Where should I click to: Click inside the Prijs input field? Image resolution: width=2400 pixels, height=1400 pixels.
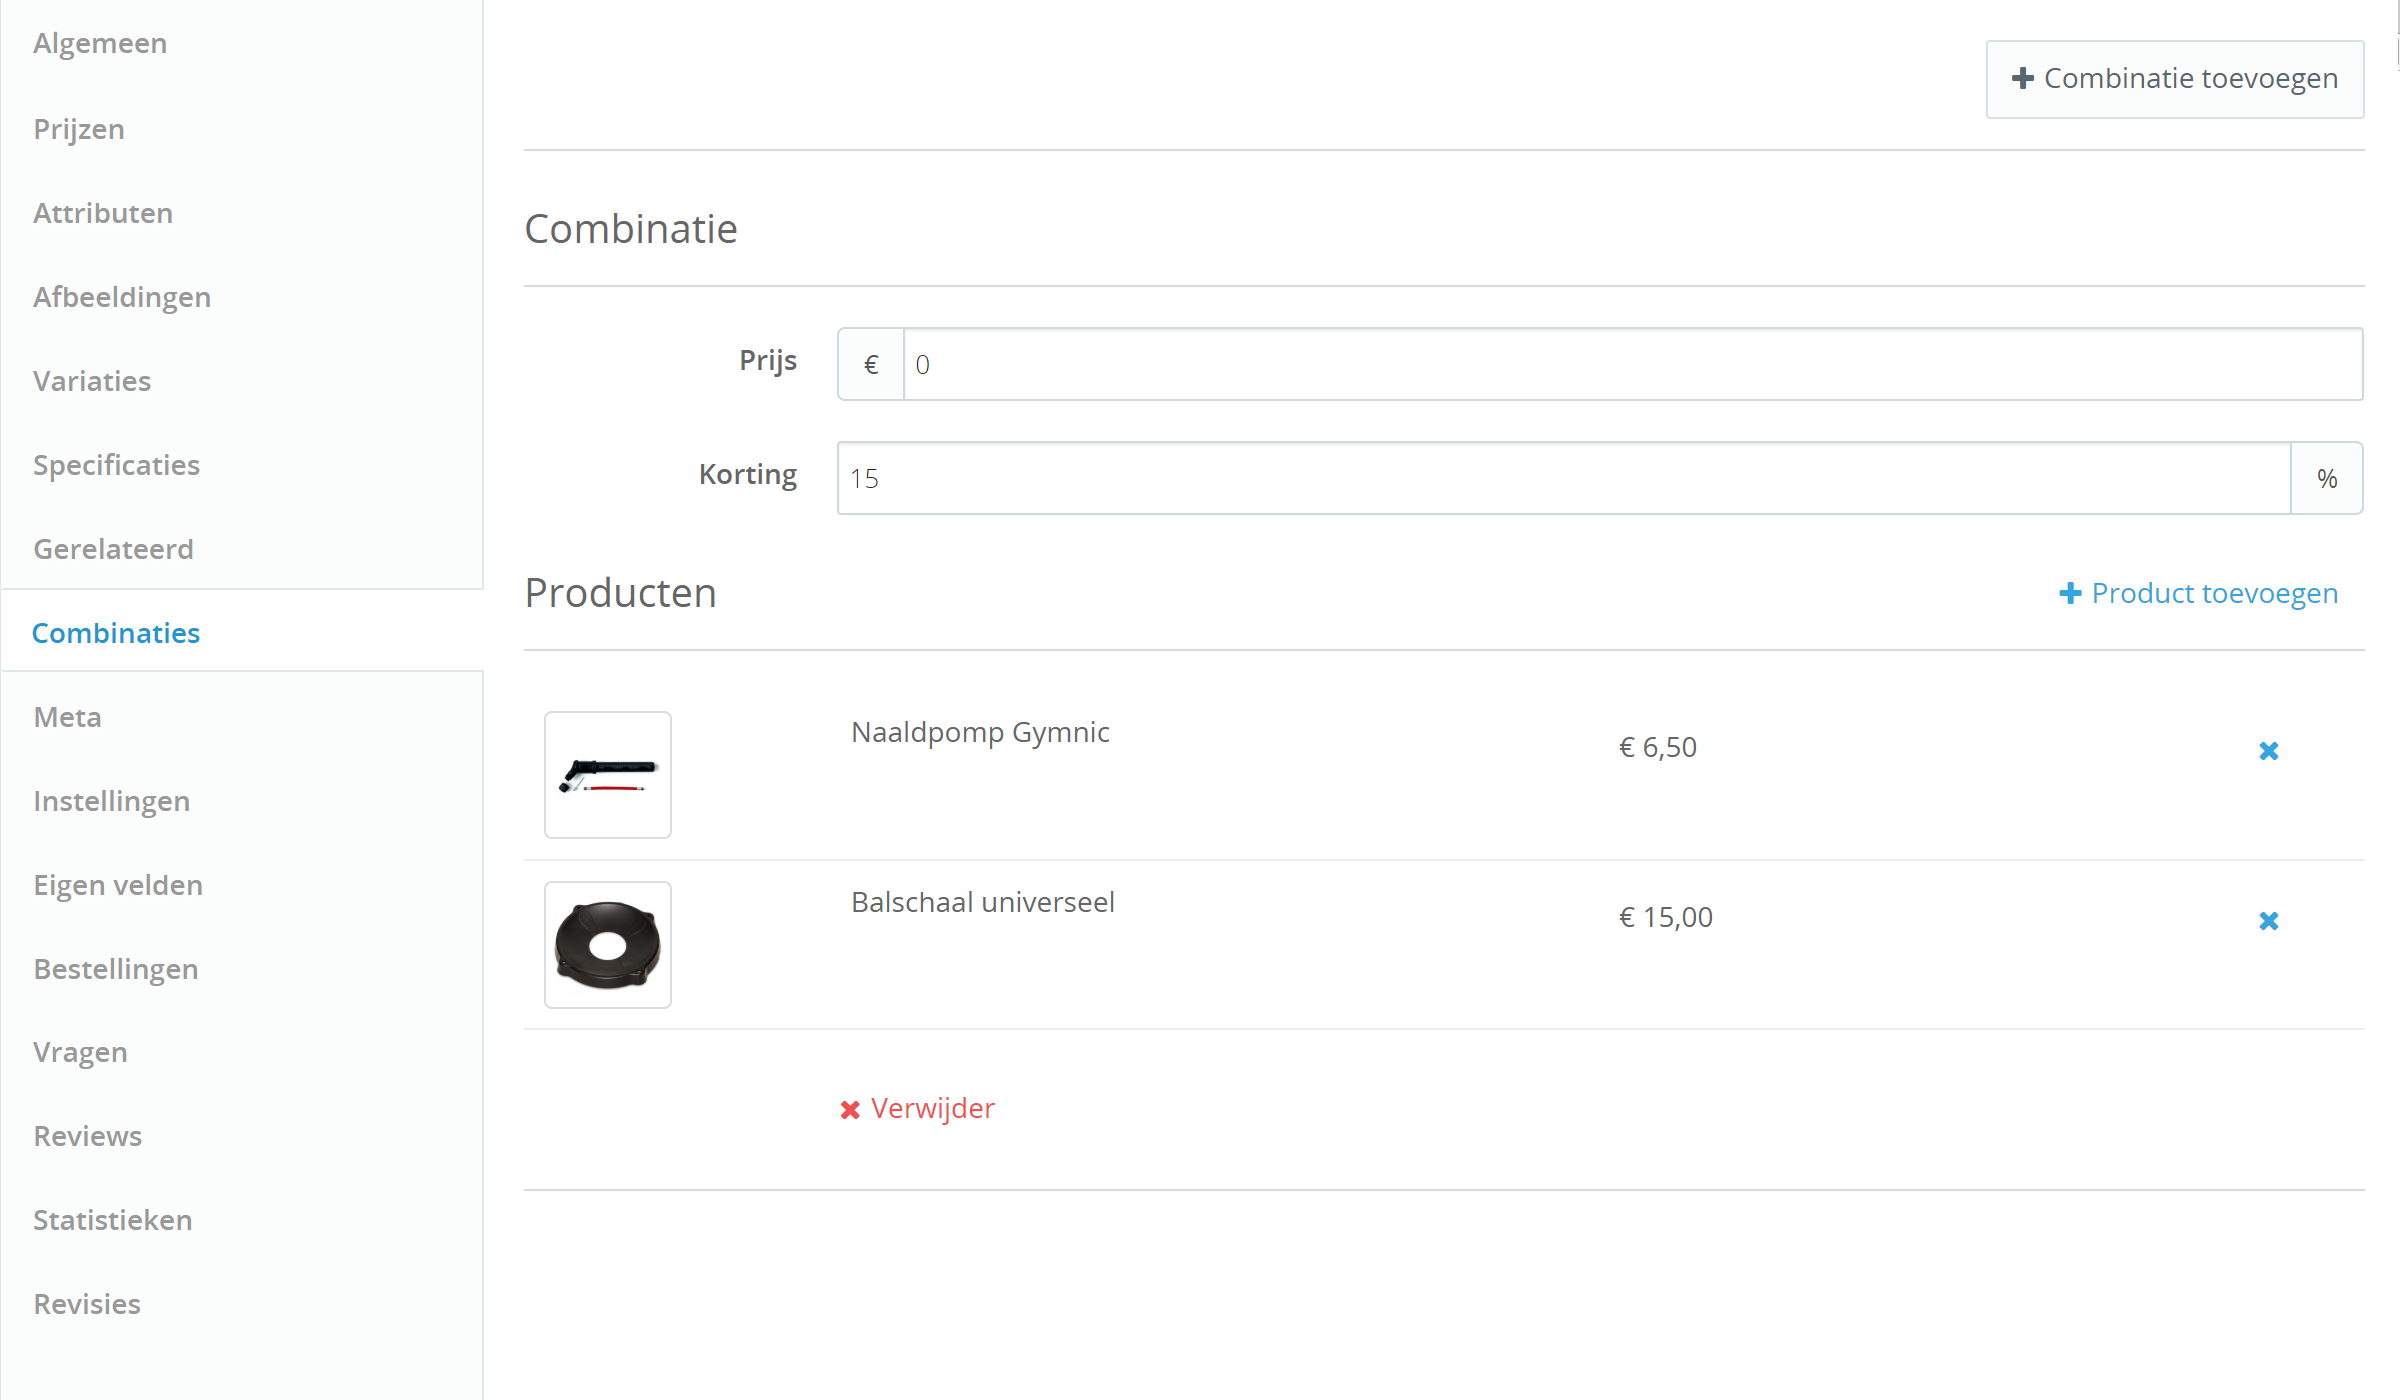[x=1633, y=365]
